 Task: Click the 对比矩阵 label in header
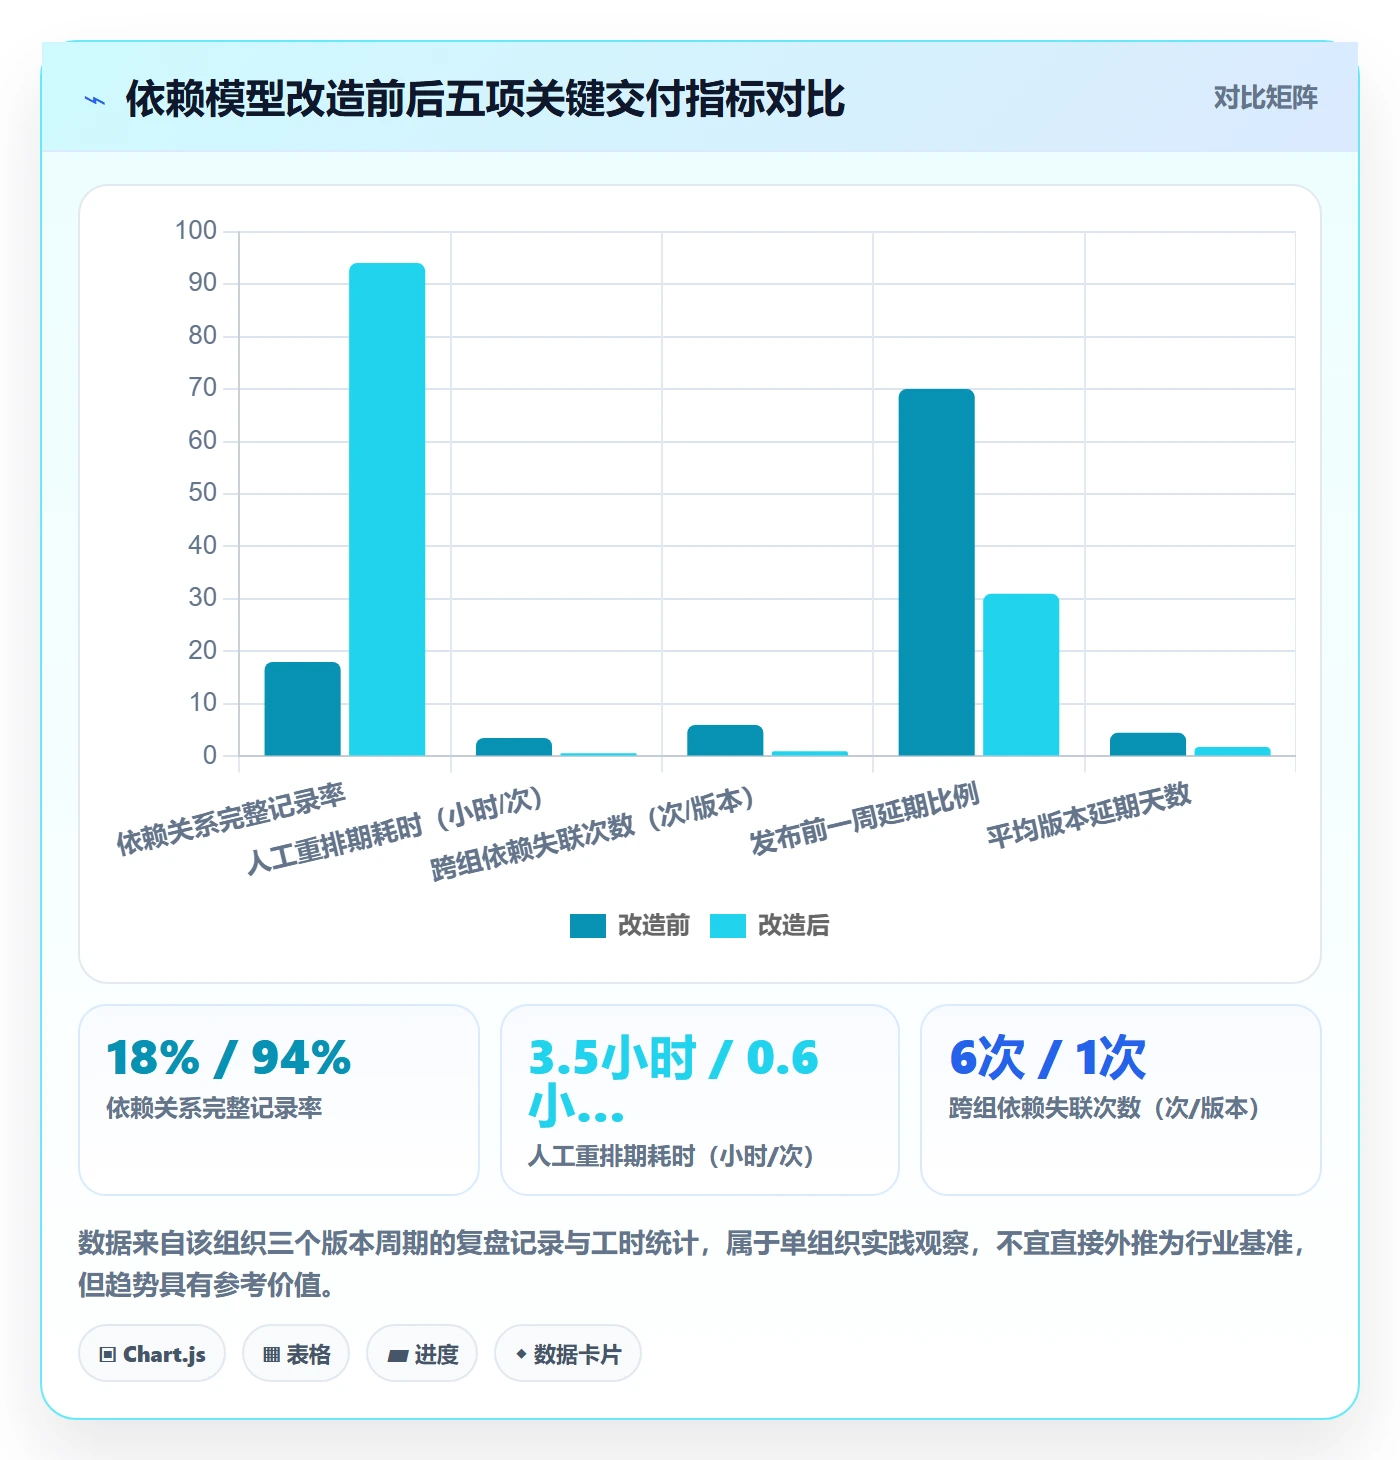[x=1265, y=98]
